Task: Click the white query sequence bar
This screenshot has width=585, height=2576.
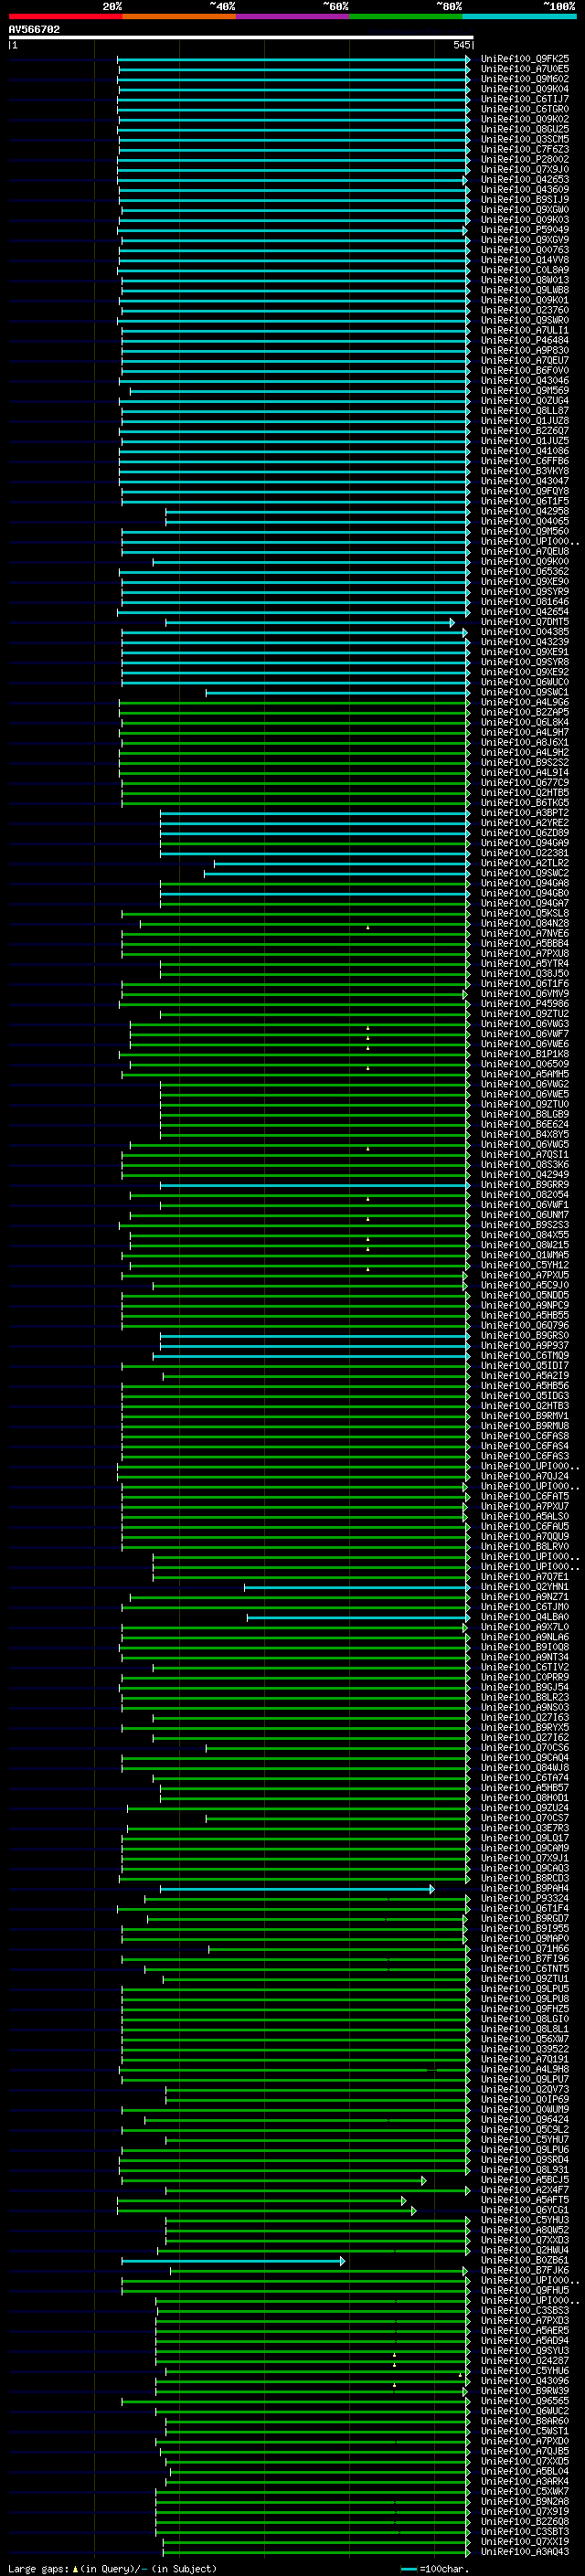Action: click(241, 37)
